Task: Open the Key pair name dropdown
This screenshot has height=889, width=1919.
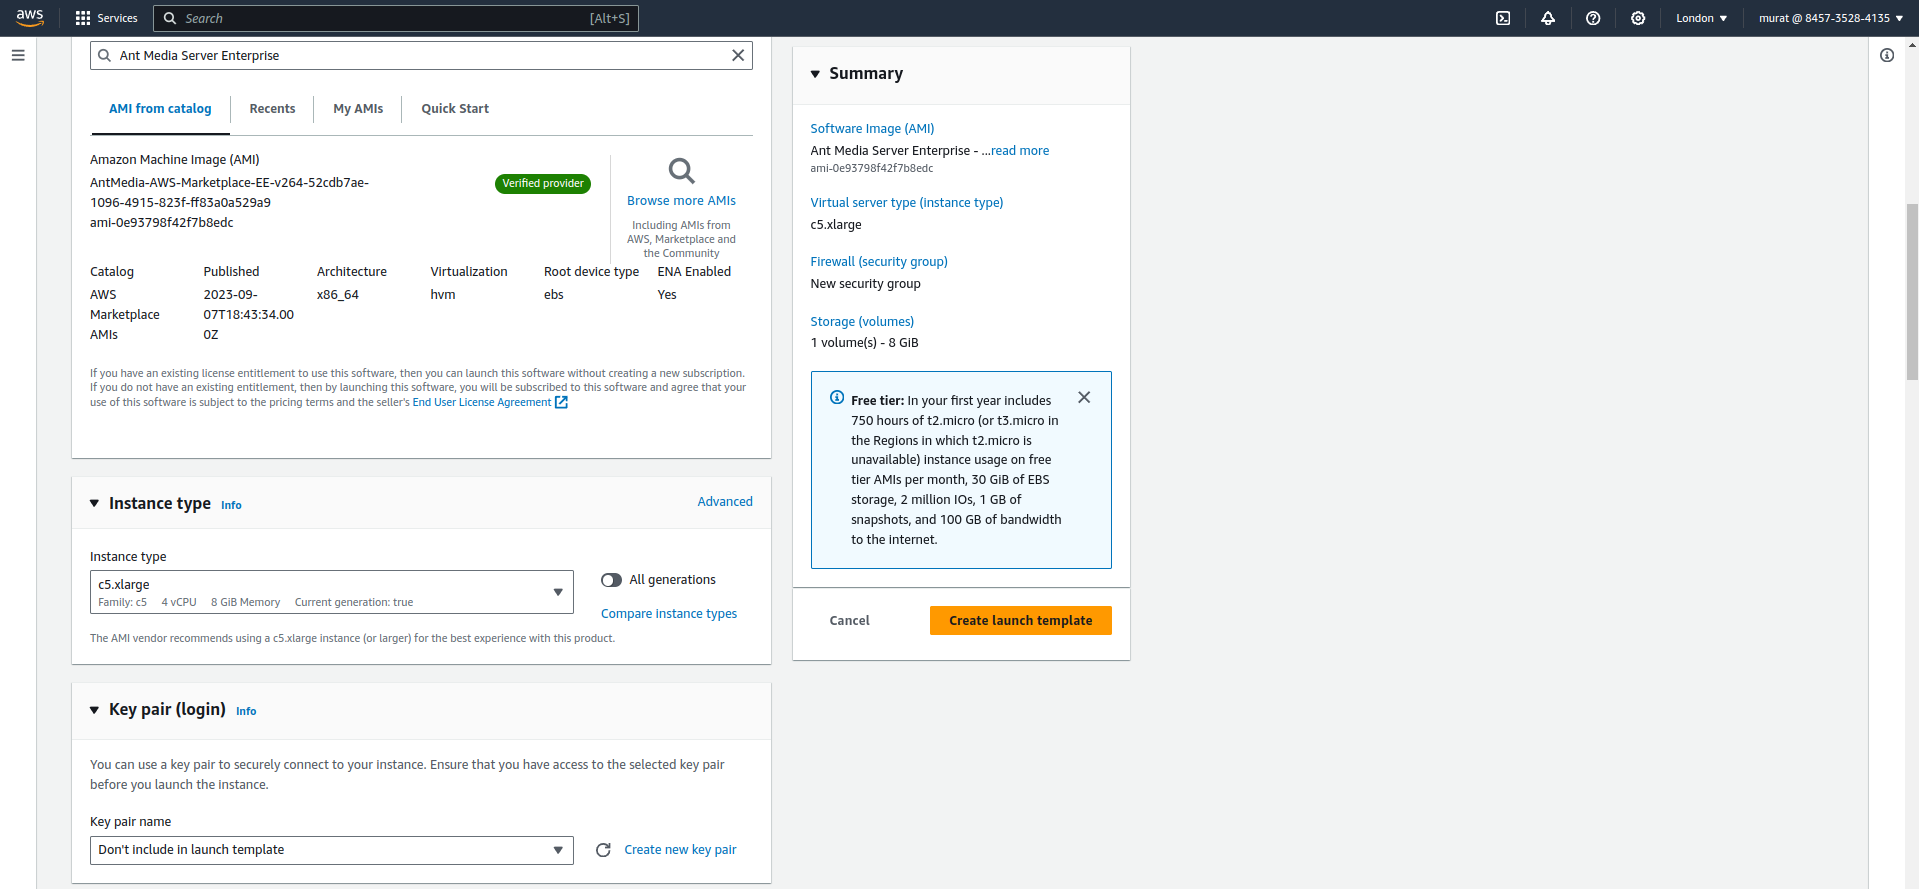Action: pos(332,850)
